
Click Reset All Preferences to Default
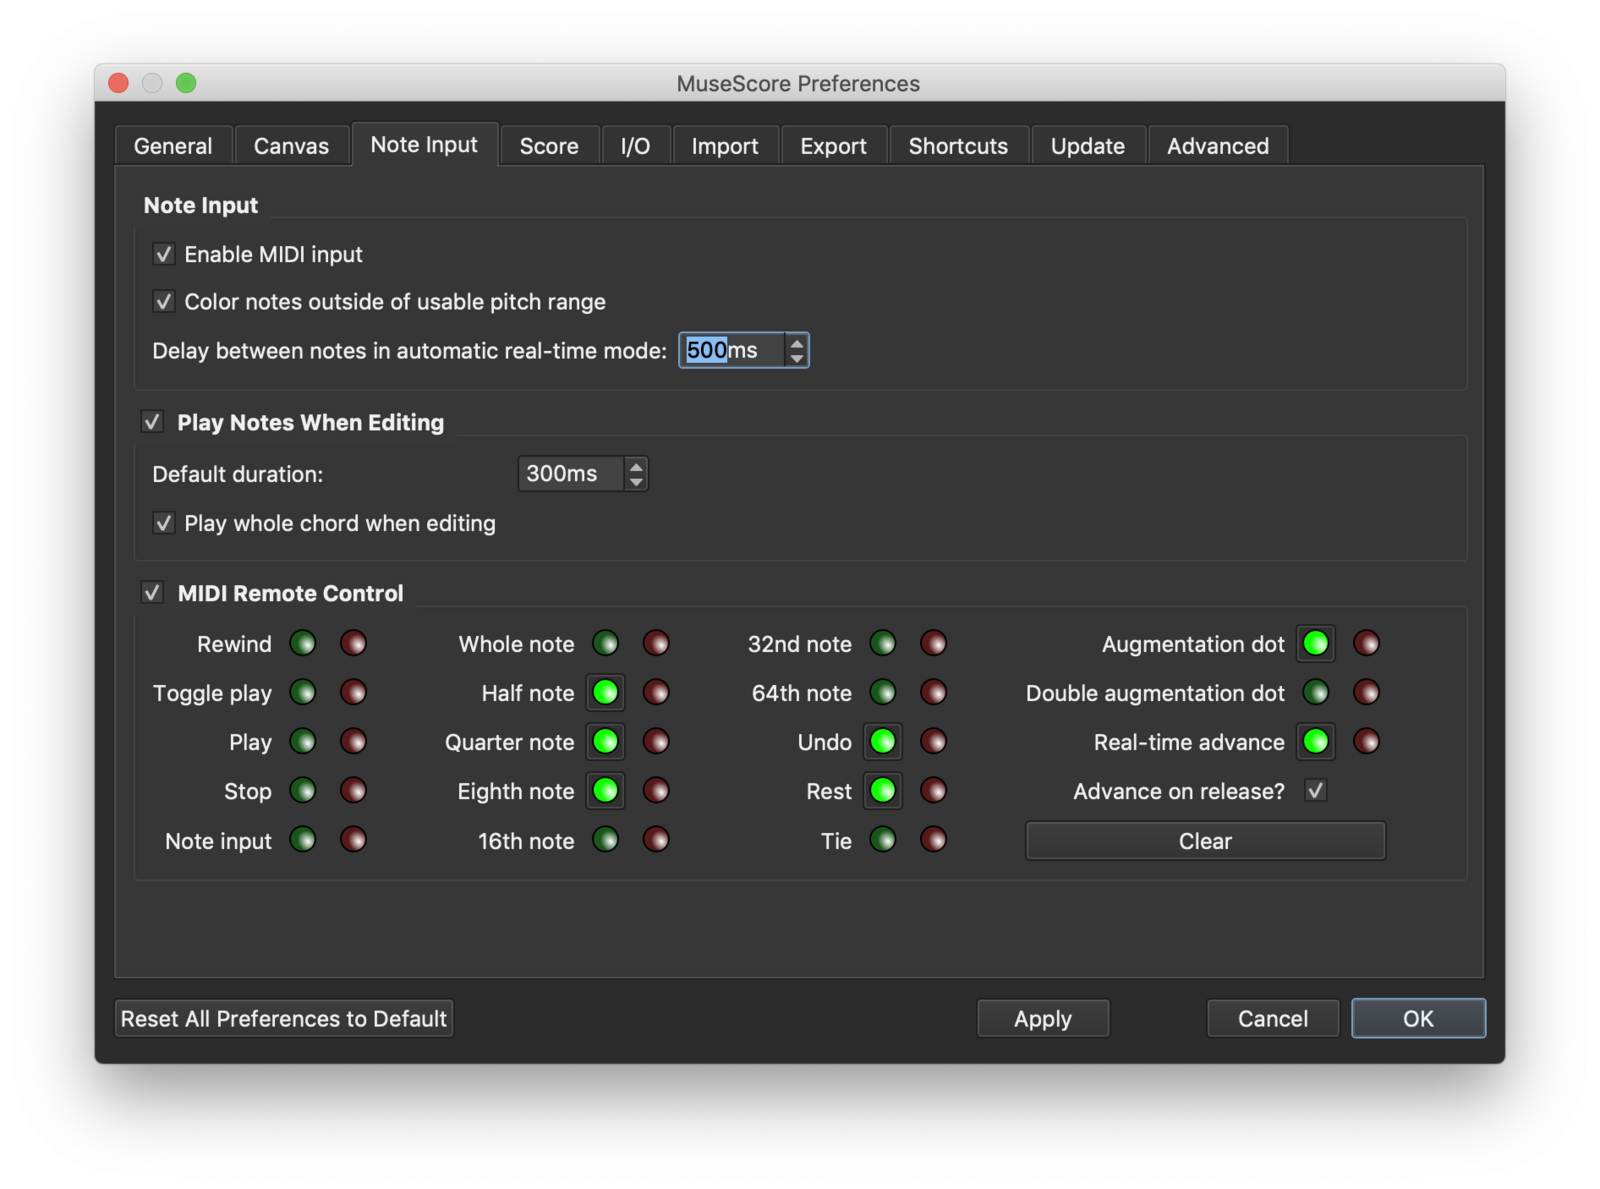coord(284,1019)
